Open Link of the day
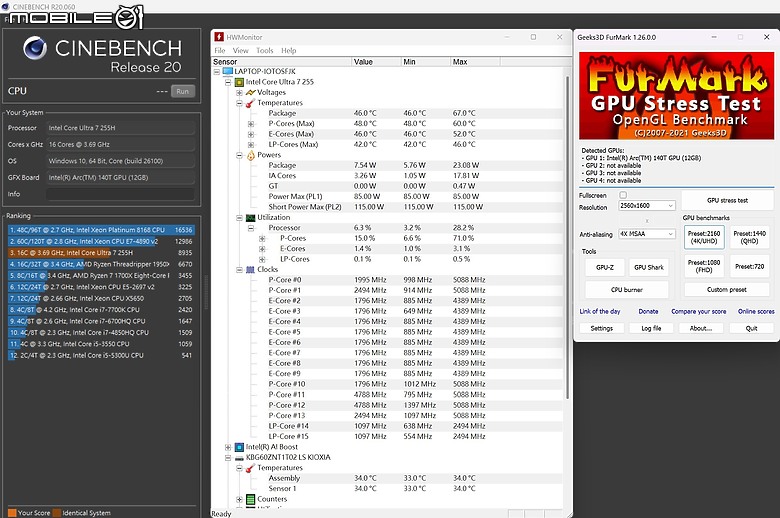Image resolution: width=780 pixels, height=518 pixels. coord(600,311)
